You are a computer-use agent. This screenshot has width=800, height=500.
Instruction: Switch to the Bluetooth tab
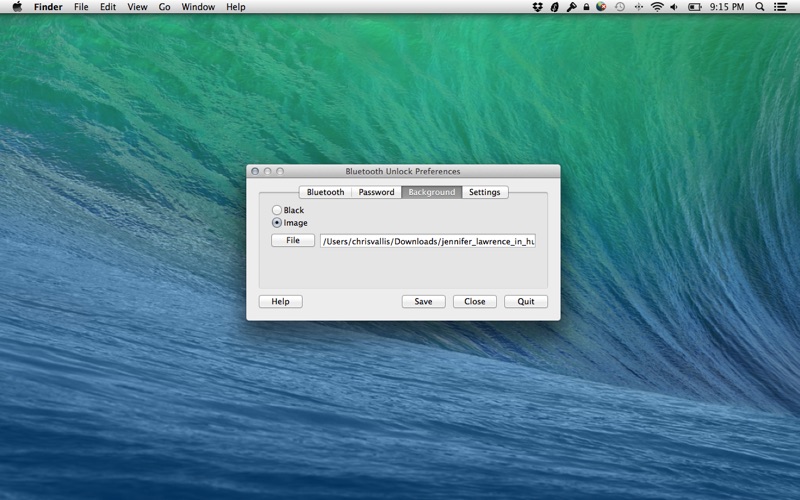[325, 192]
